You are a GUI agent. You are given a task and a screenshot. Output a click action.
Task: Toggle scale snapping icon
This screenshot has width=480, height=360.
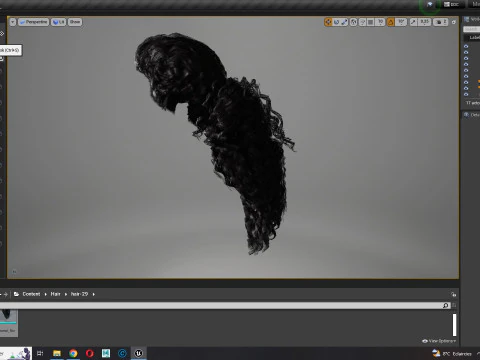(413, 22)
